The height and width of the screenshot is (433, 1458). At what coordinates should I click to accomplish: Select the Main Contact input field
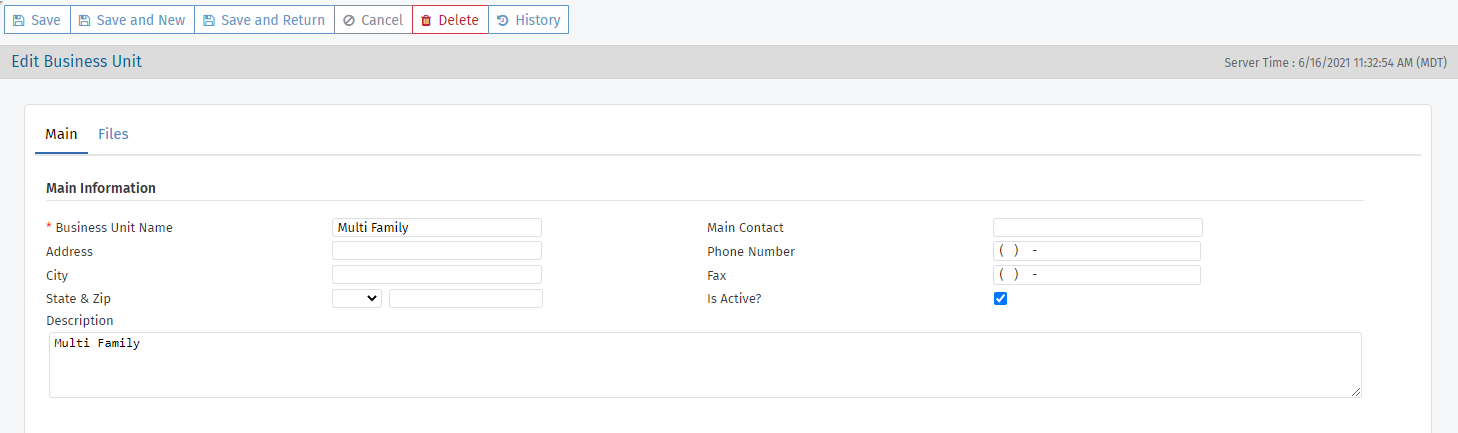(x=1097, y=228)
